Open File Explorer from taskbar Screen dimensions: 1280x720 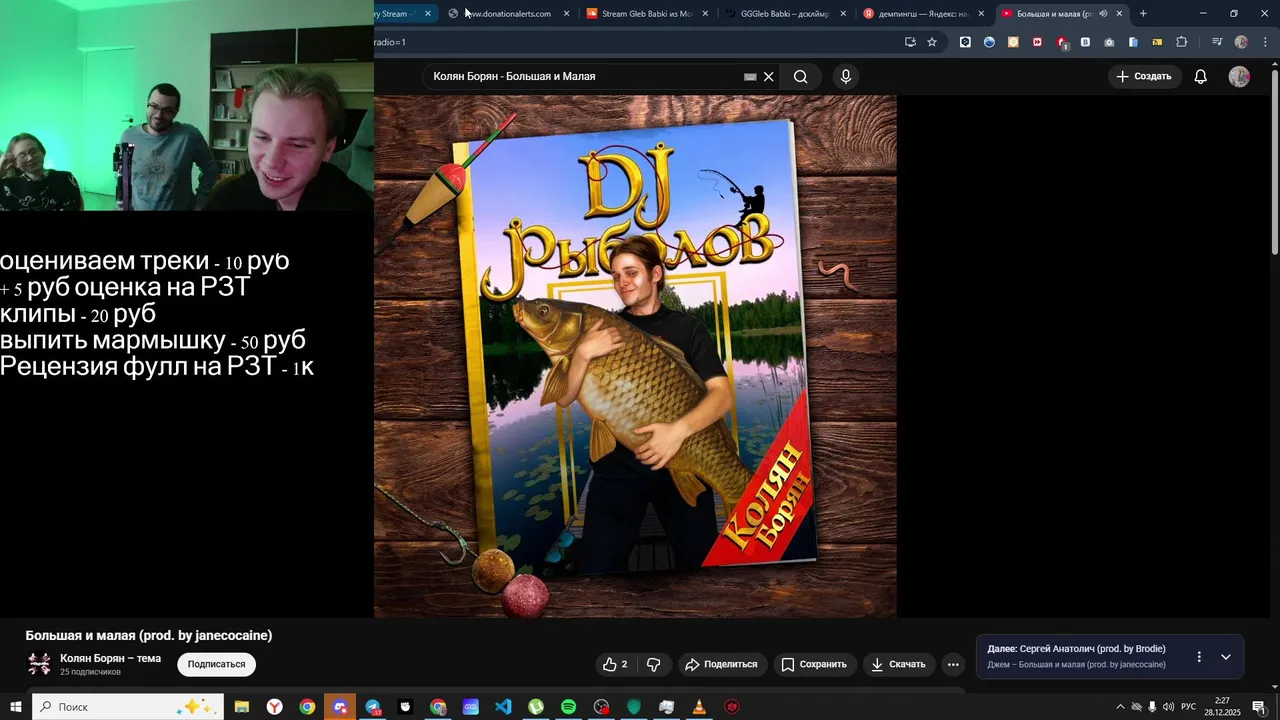tap(241, 707)
